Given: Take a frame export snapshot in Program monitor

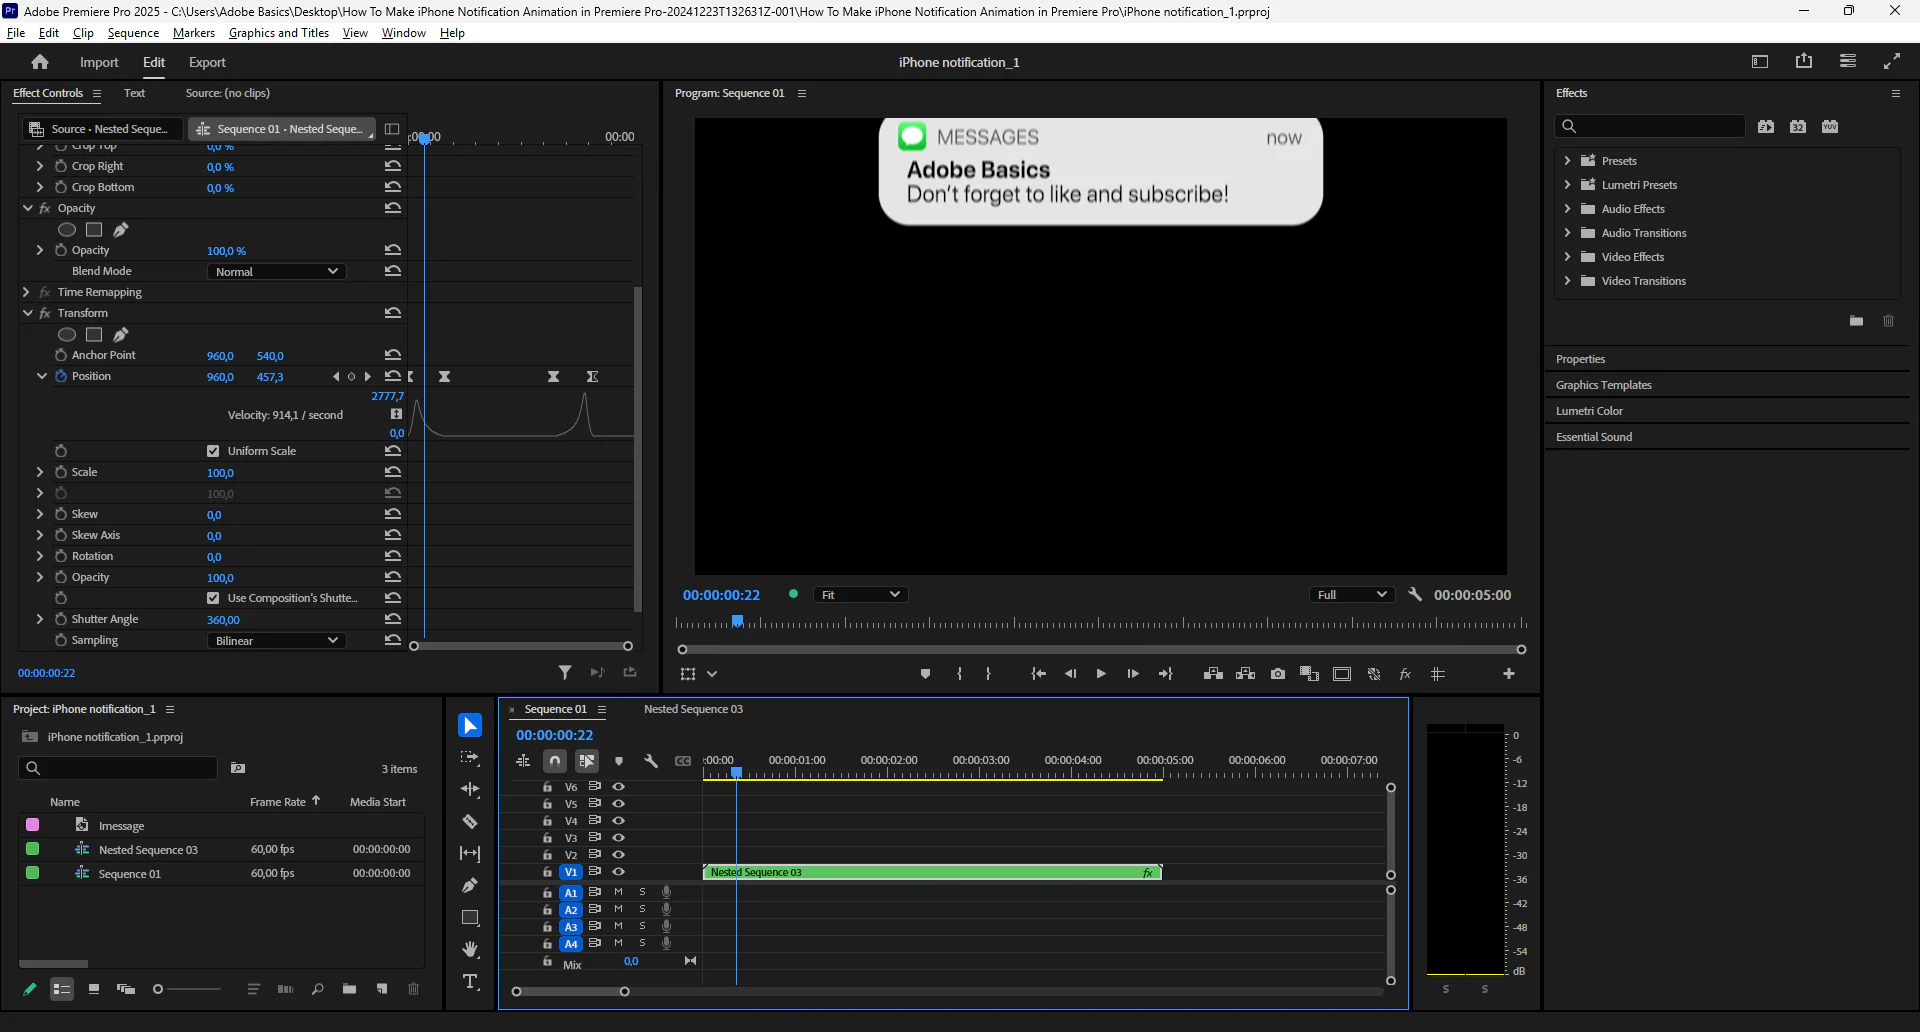Looking at the screenshot, I should (x=1278, y=674).
